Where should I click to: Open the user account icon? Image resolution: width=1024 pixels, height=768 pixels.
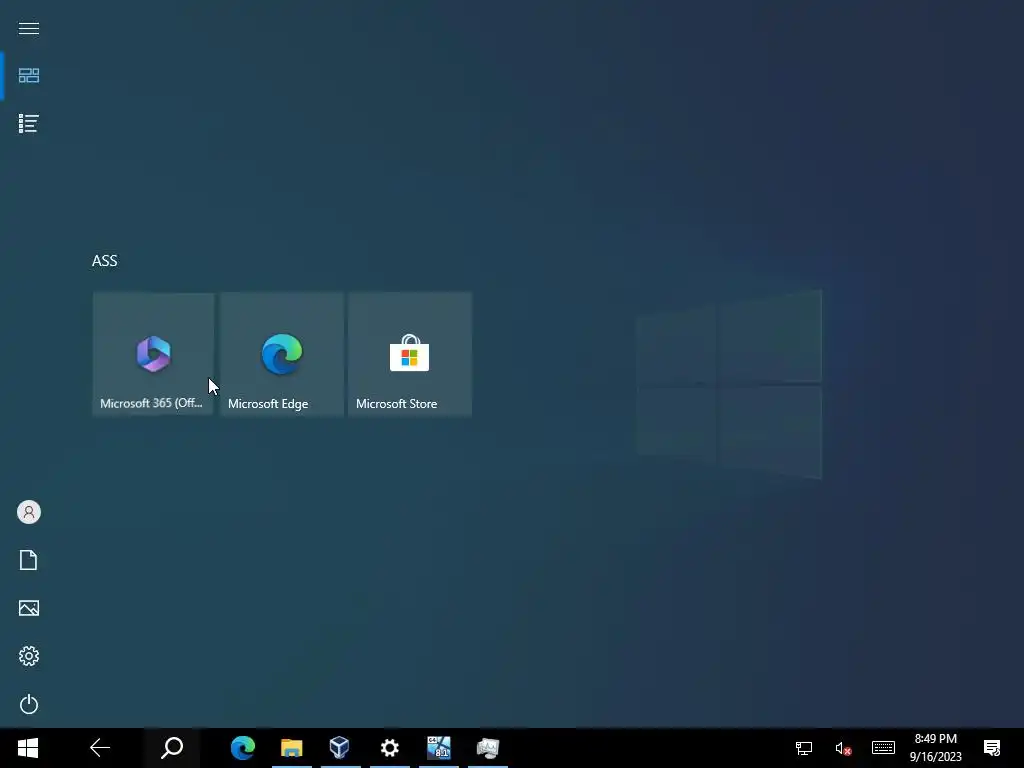[29, 512]
